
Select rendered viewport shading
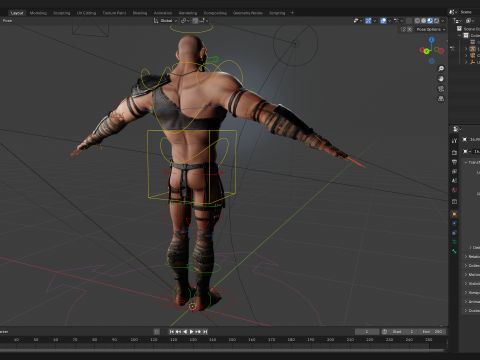coord(436,21)
